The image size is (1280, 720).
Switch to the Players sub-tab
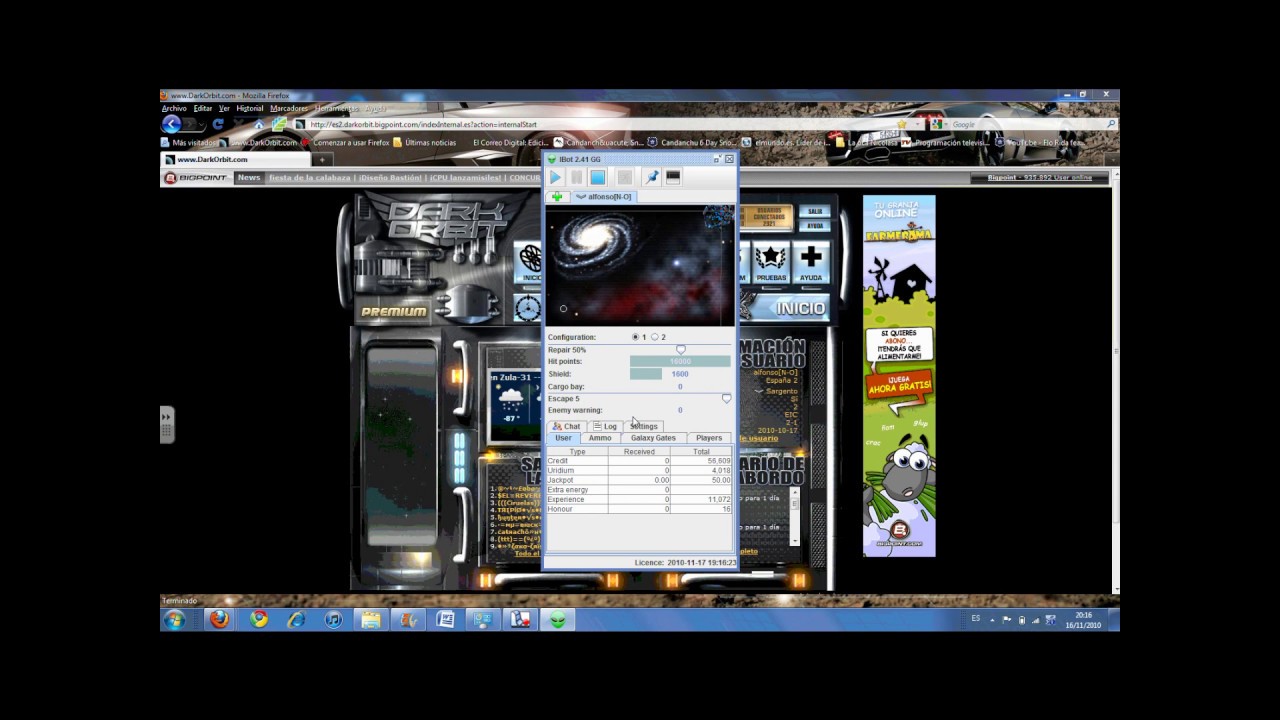coord(709,438)
